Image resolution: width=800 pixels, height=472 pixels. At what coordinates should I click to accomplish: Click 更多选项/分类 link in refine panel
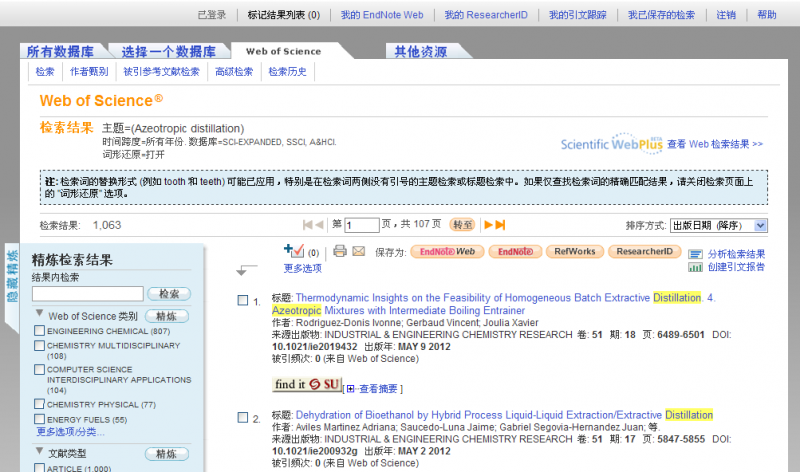coord(70,432)
